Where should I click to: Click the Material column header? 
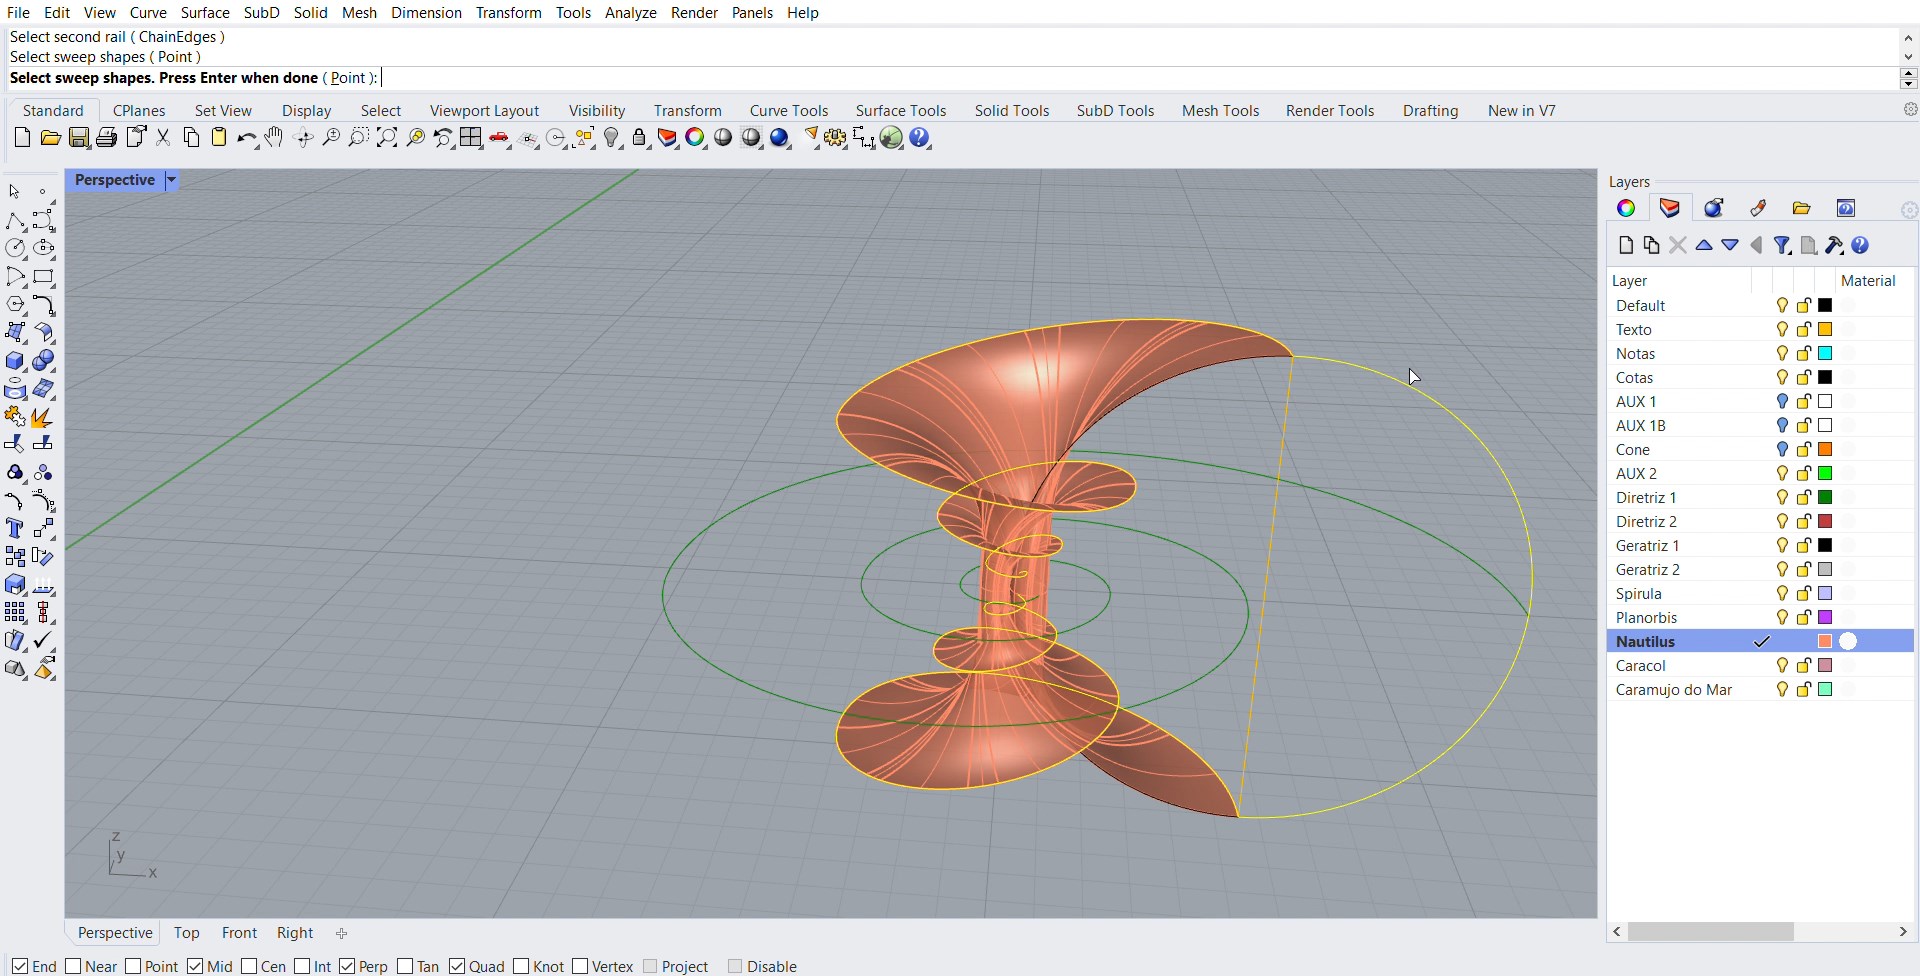1868,281
